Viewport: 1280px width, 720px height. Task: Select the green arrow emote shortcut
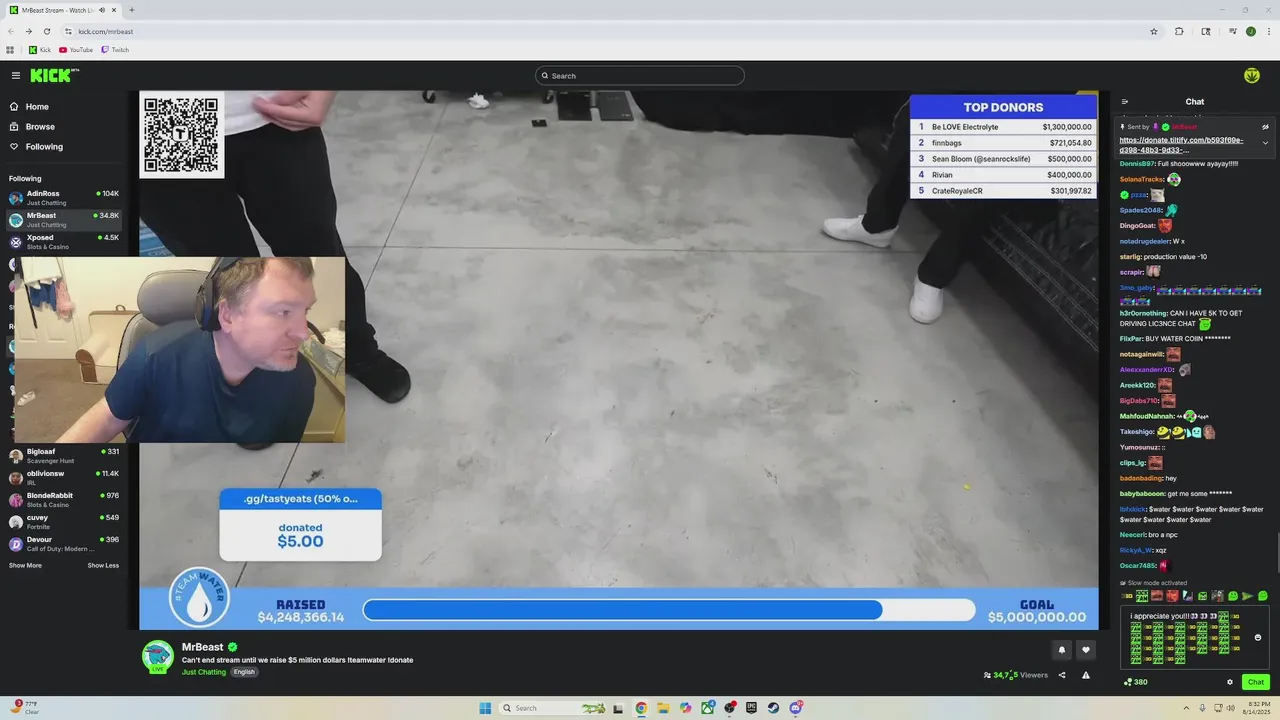tap(1247, 596)
